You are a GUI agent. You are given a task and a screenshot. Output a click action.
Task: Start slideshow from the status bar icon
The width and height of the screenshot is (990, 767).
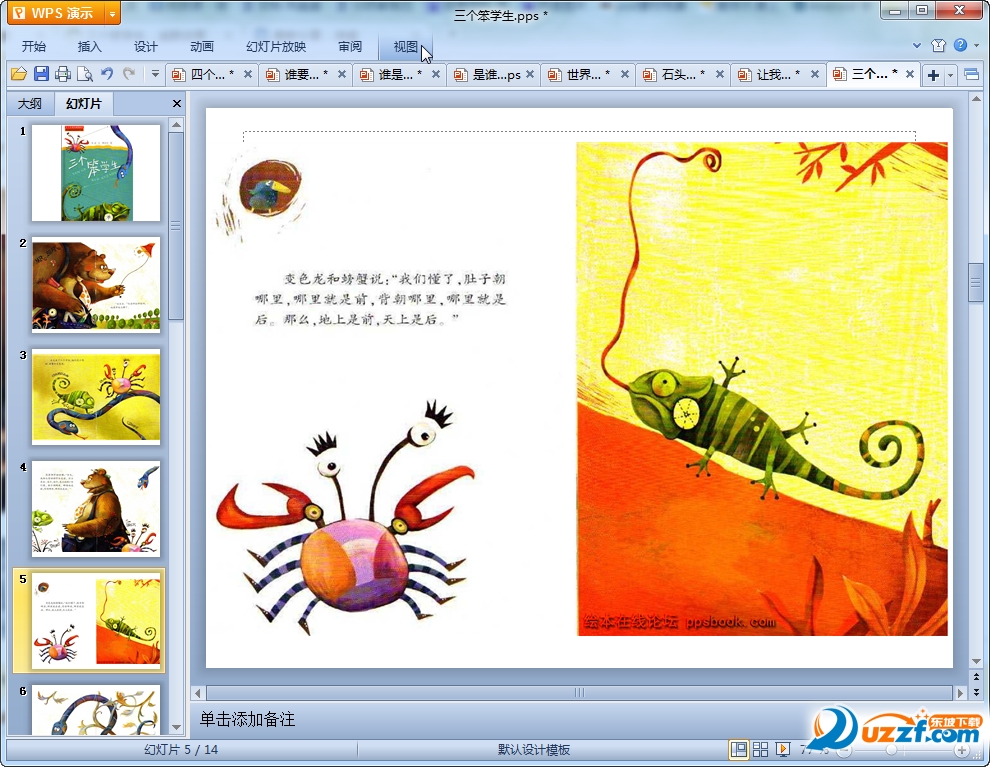[x=783, y=749]
